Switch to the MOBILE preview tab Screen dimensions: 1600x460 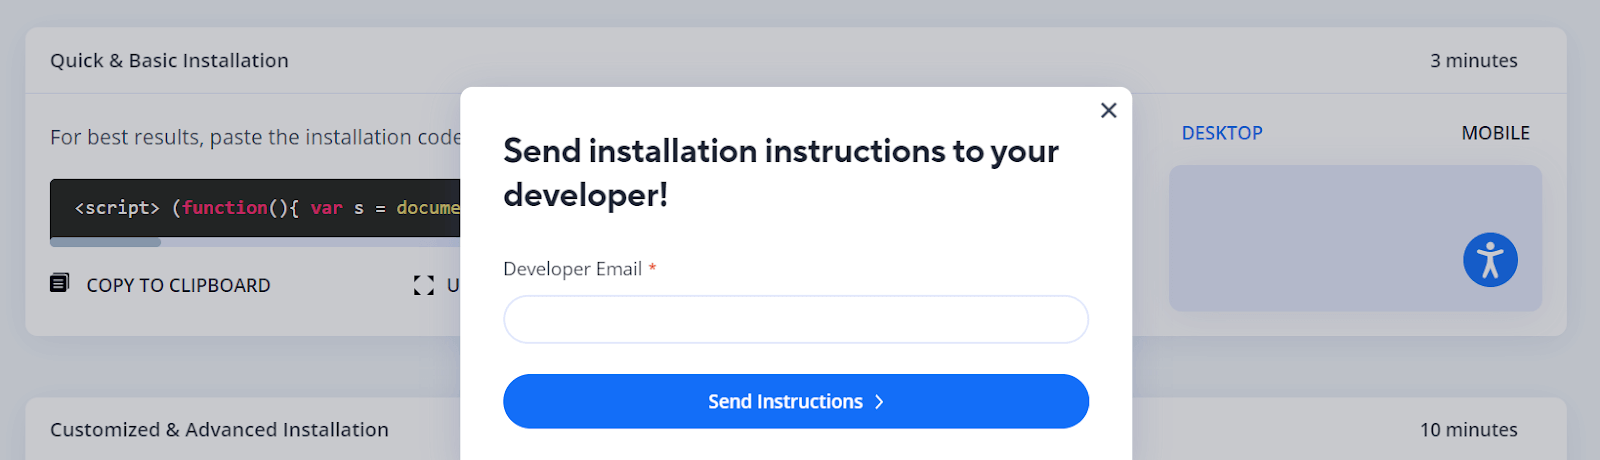click(1495, 133)
